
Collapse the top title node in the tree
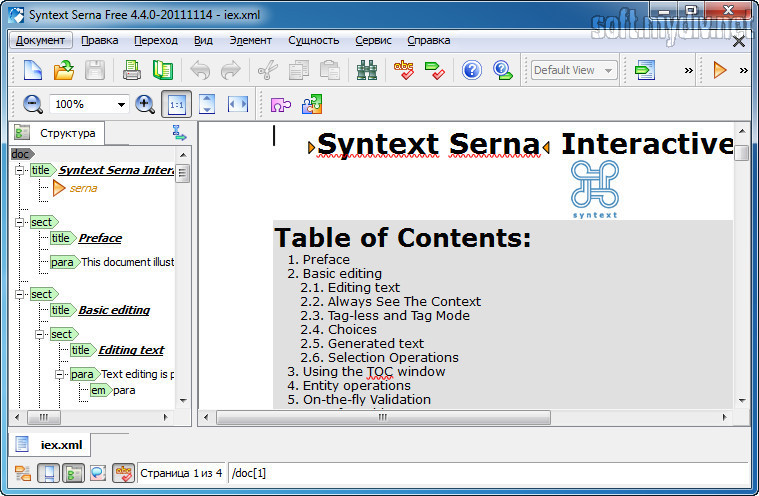(x=19, y=170)
